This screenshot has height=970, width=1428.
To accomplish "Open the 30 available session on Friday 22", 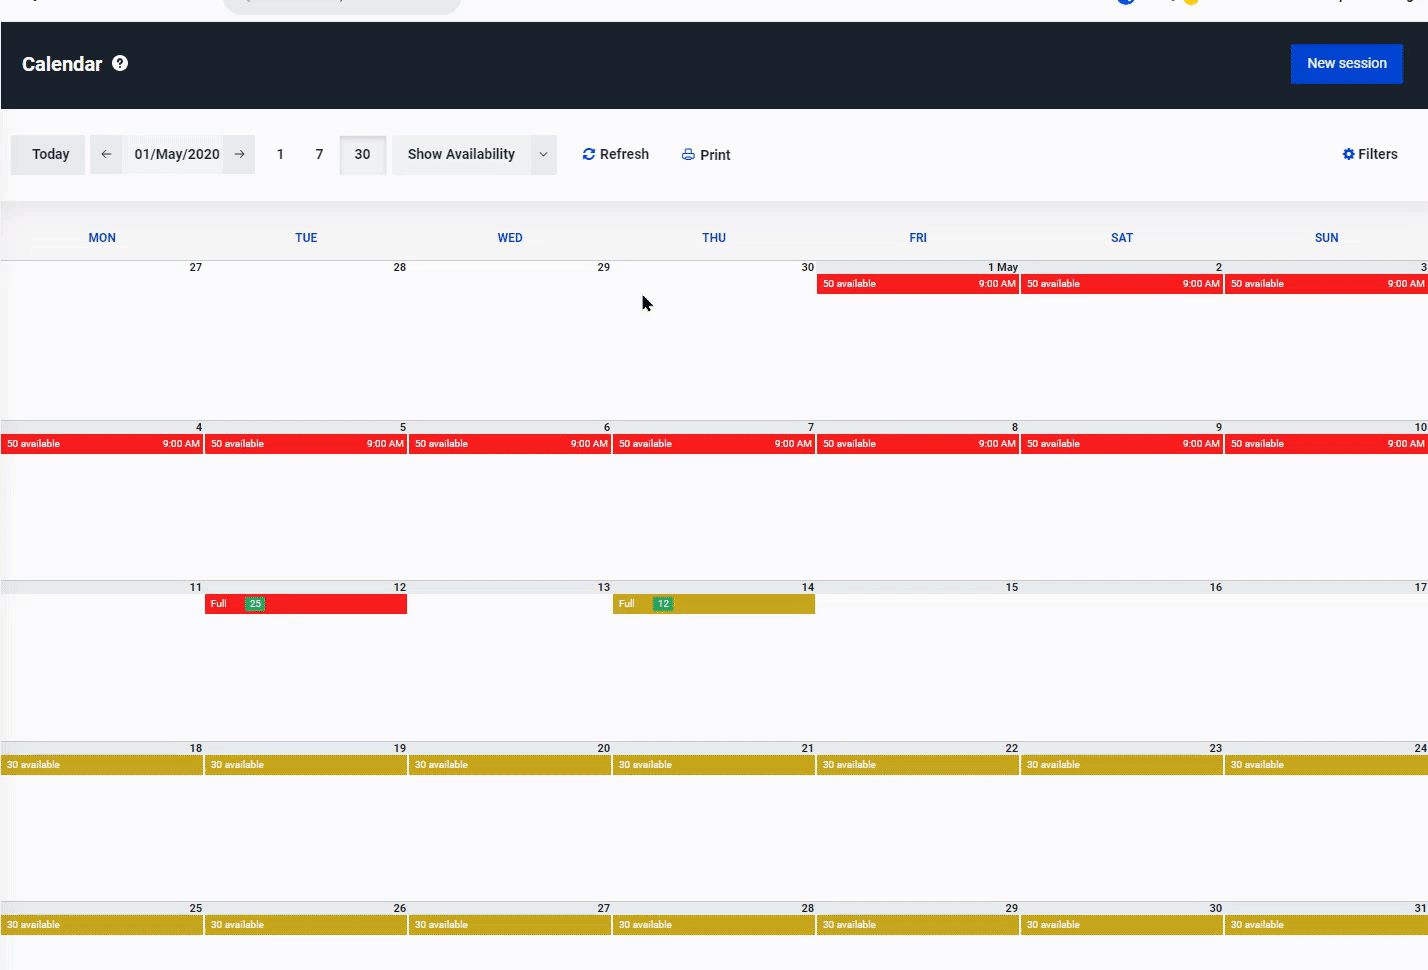I will [x=918, y=765].
